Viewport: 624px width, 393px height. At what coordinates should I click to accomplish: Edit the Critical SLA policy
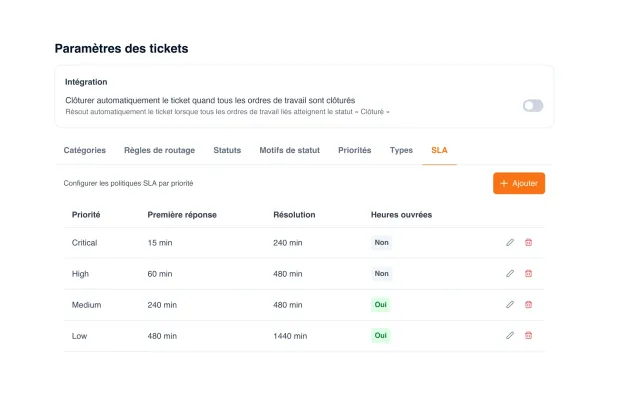point(510,242)
